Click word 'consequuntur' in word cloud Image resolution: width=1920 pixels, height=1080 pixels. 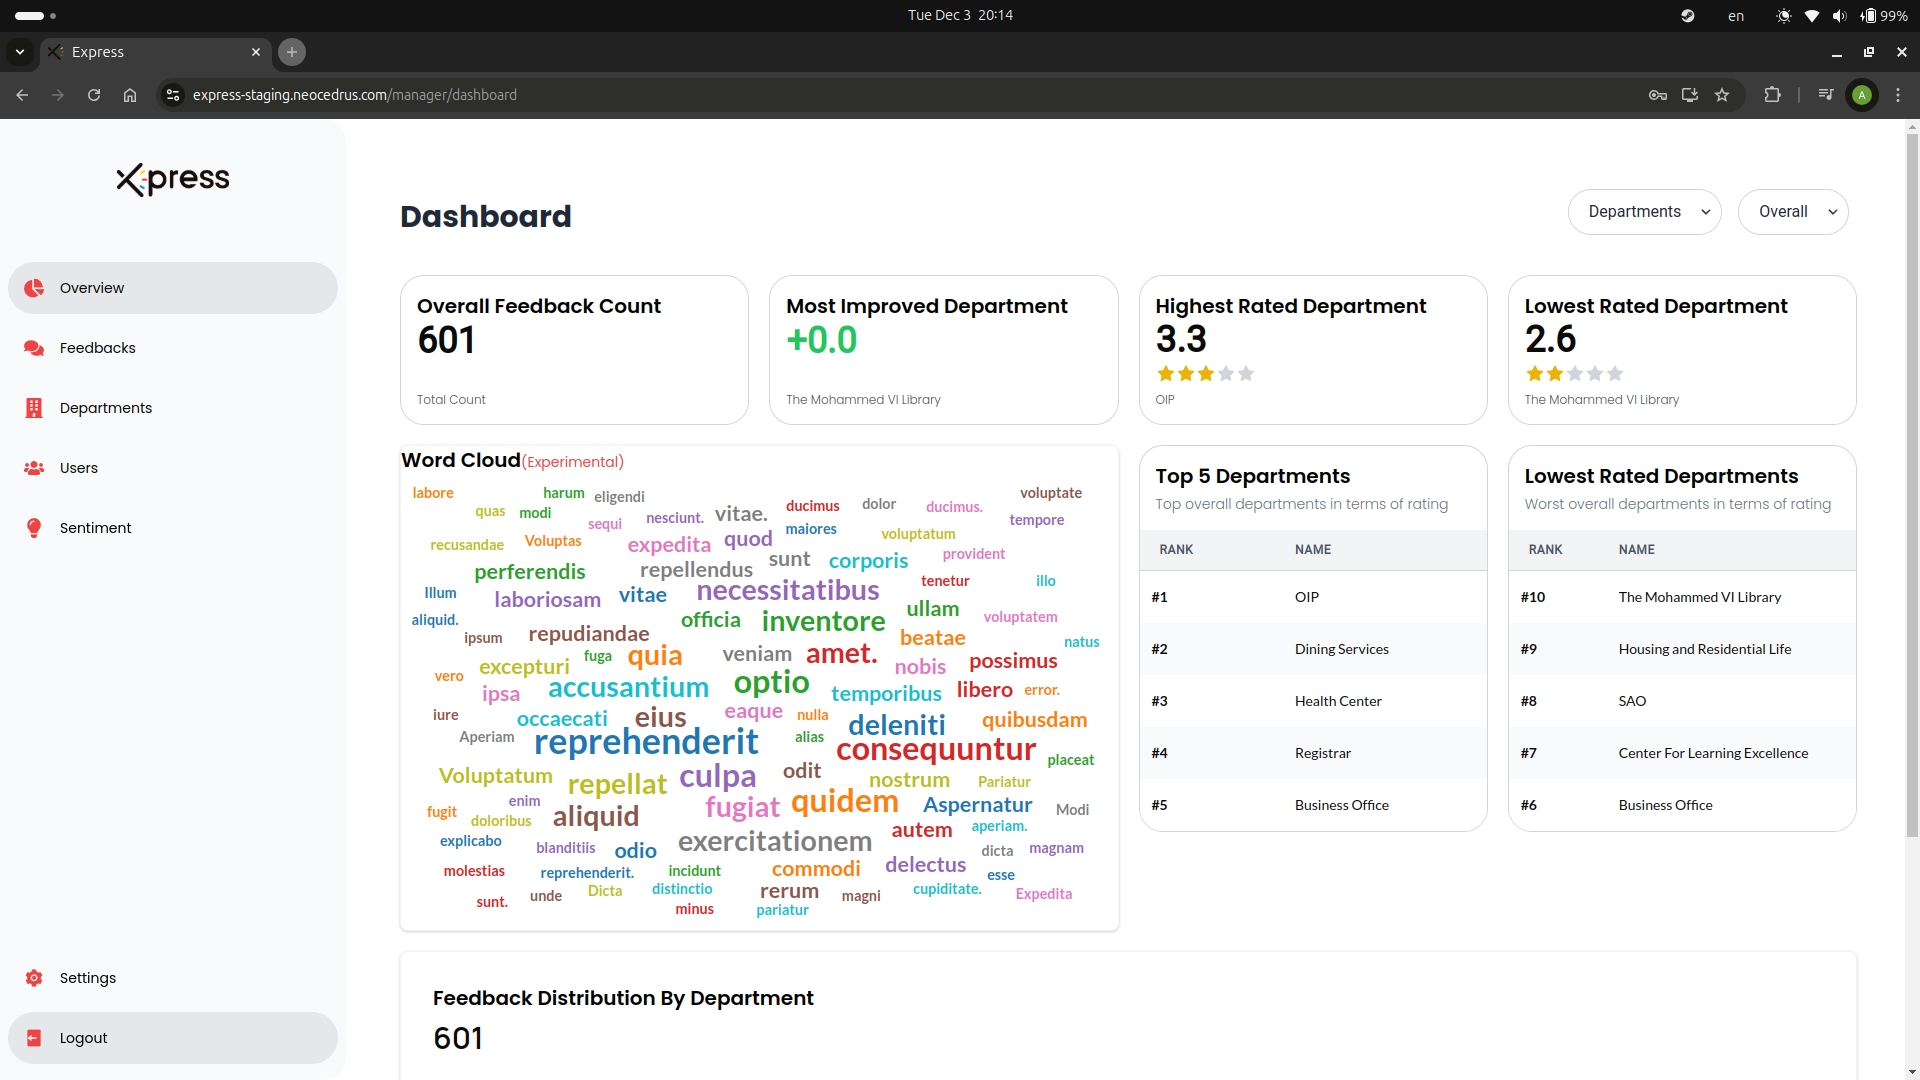click(x=936, y=750)
